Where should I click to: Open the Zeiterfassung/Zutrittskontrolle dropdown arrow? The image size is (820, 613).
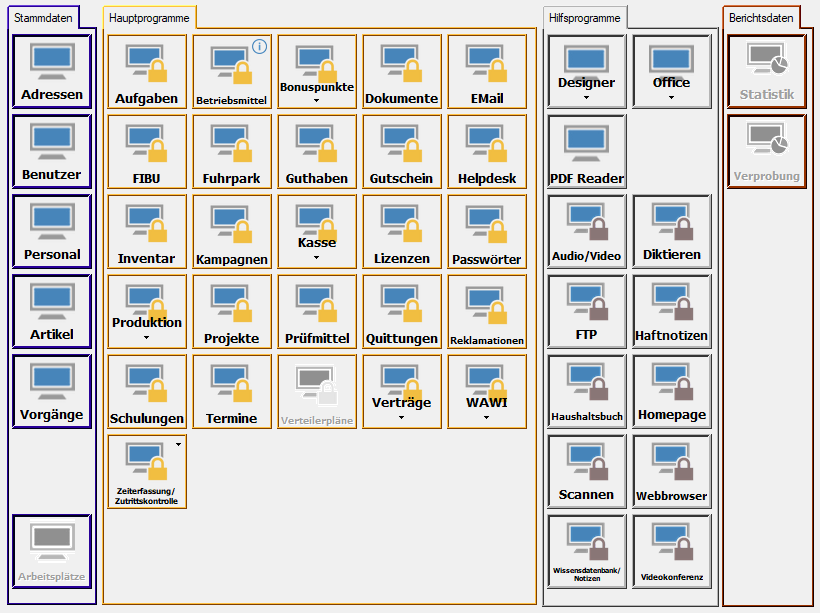(179, 444)
